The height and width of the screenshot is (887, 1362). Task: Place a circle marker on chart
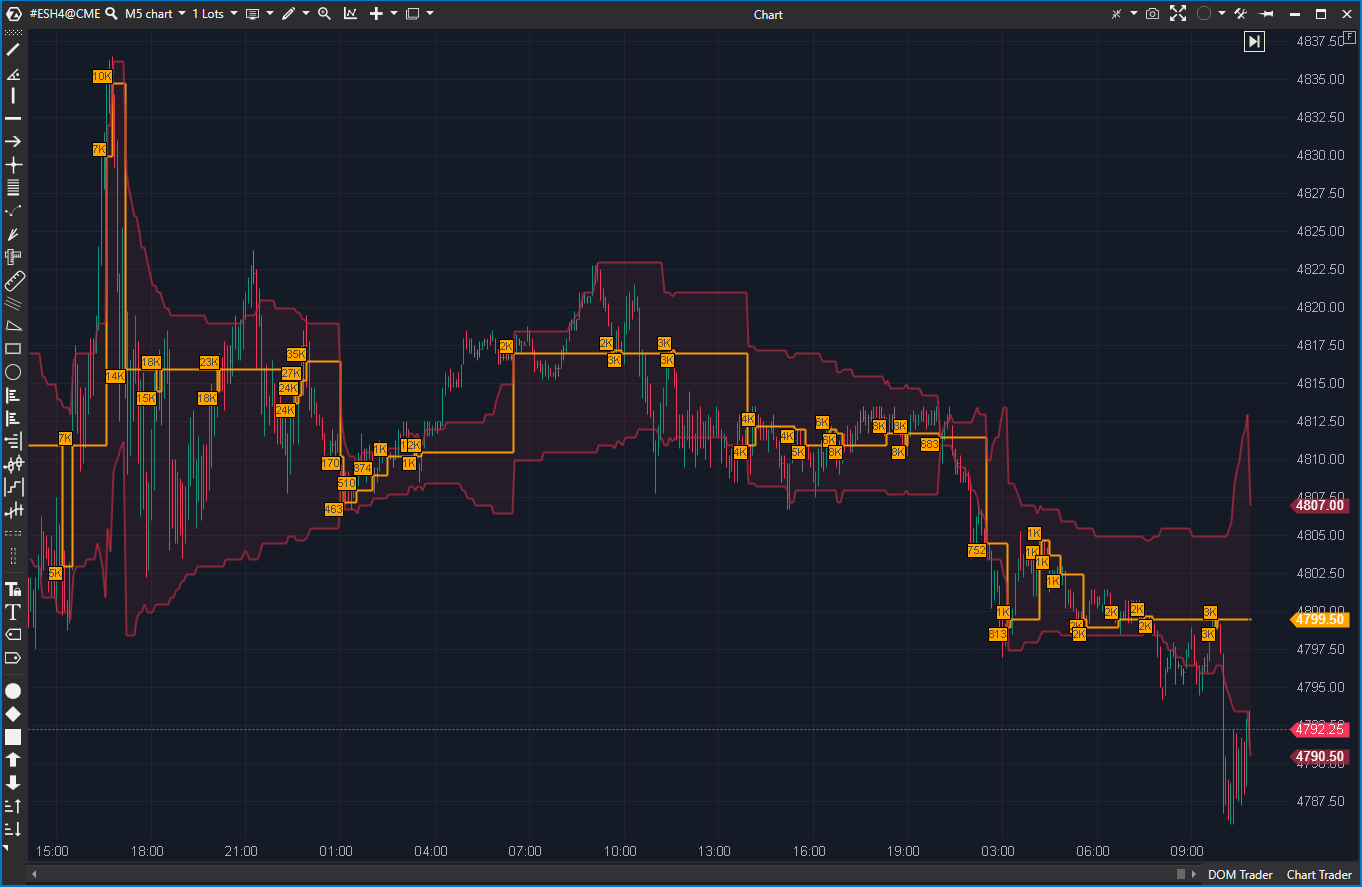[x=13, y=691]
